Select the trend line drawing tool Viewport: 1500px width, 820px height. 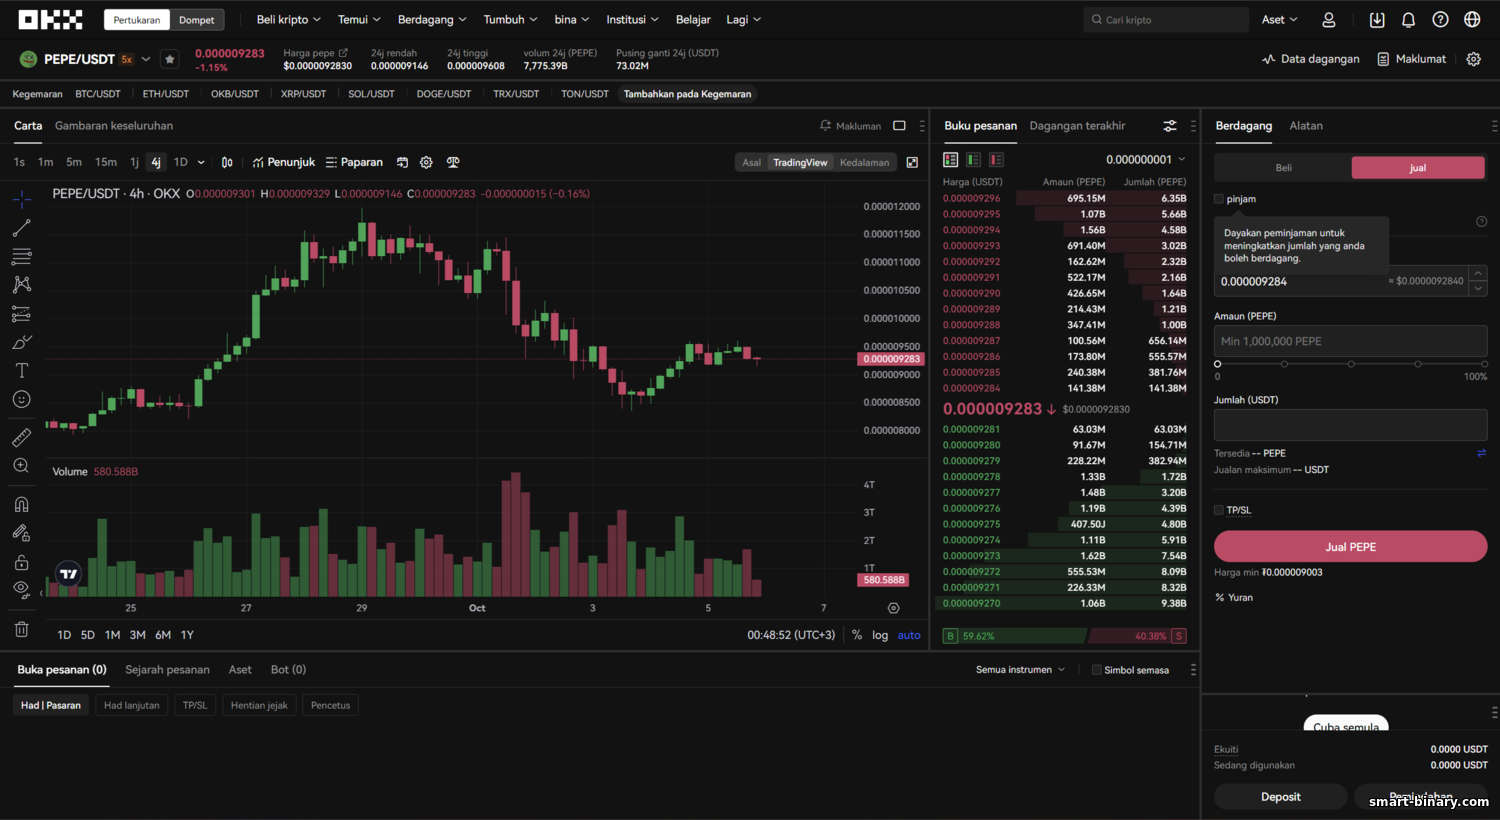(21, 228)
